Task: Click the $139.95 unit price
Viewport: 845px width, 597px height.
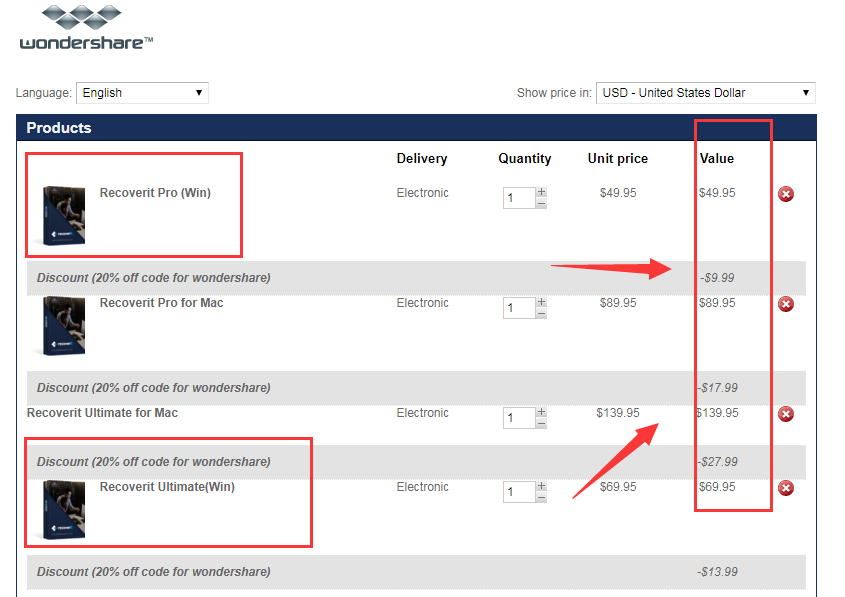Action: (x=618, y=413)
